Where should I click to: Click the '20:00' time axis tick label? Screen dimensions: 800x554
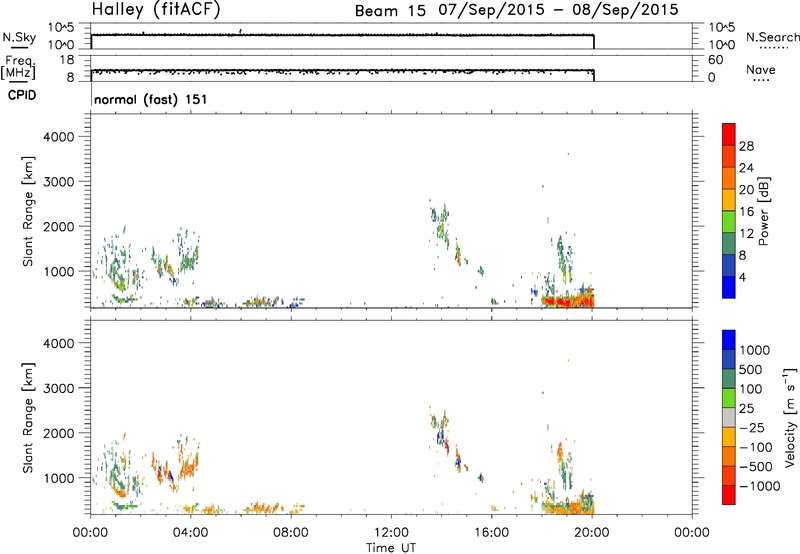coord(591,533)
